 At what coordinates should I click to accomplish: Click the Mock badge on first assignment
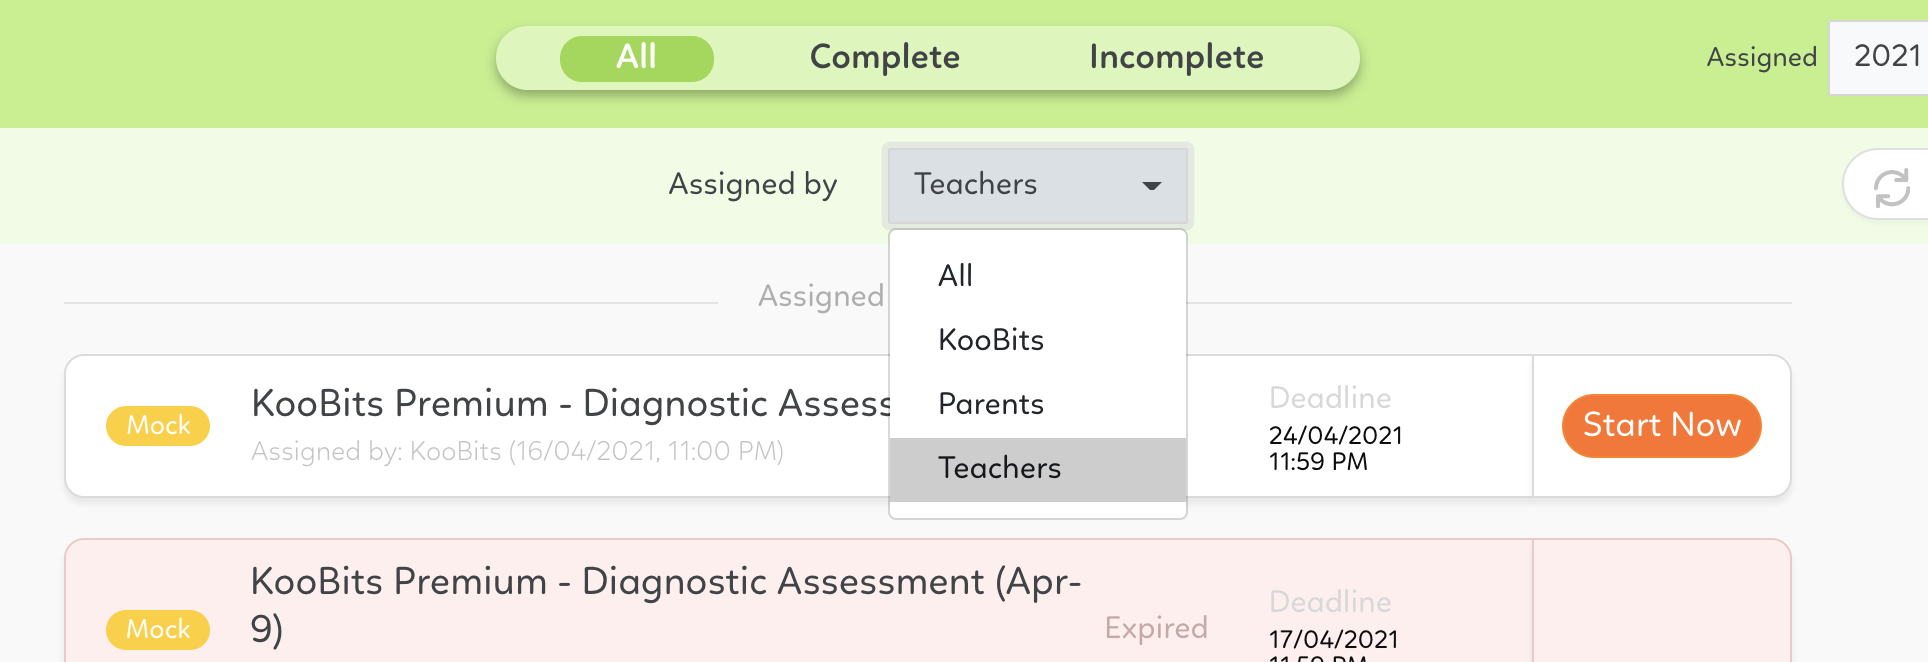[x=158, y=426]
